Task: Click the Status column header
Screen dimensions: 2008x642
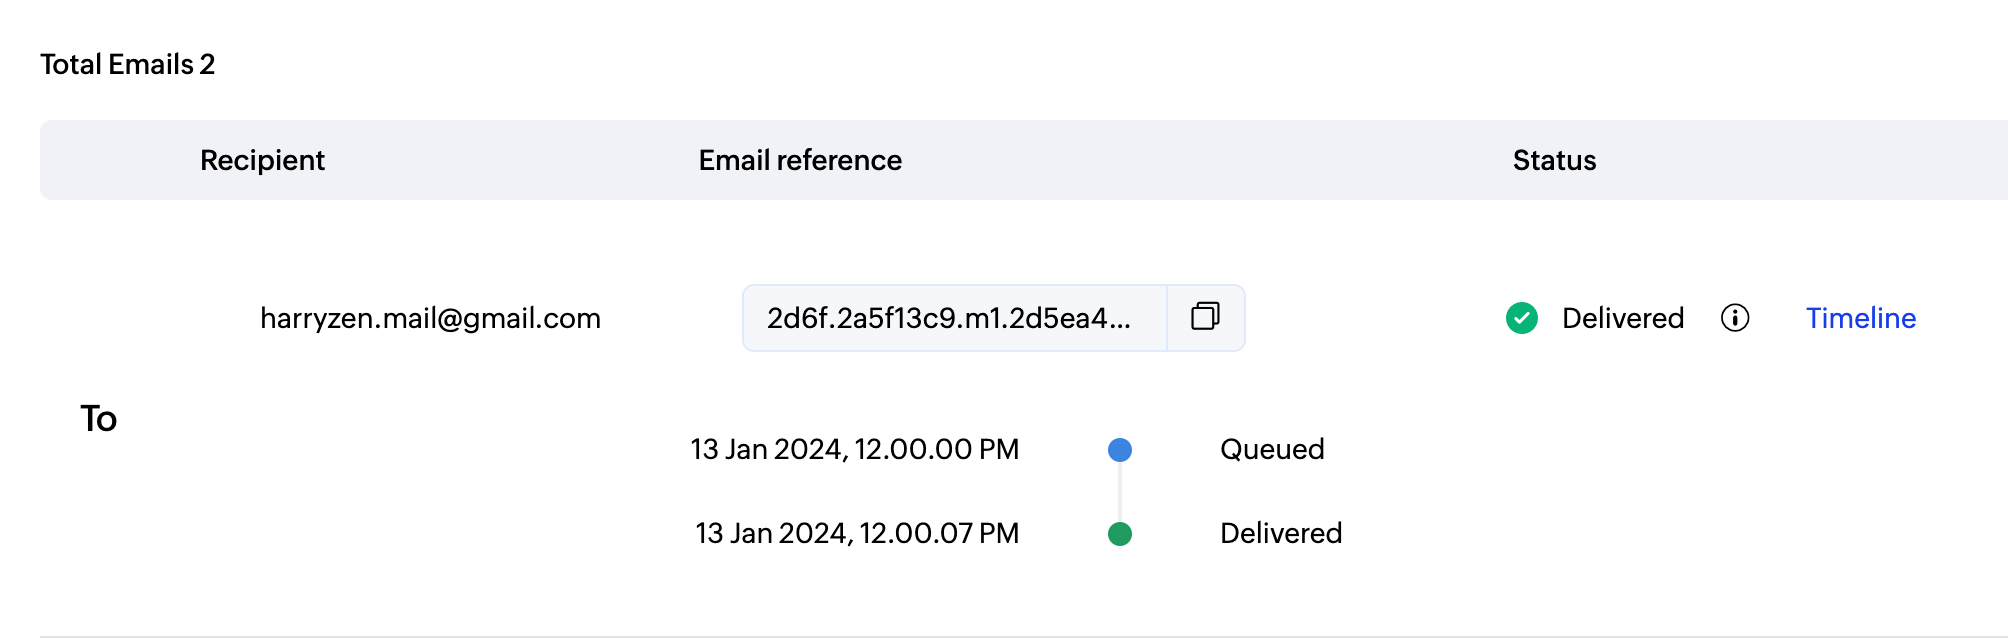Action: pyautogui.click(x=1554, y=160)
